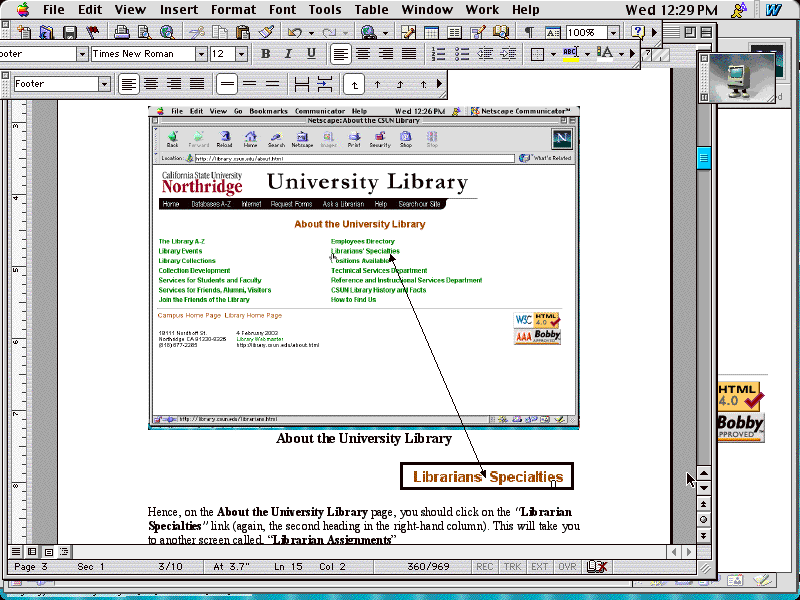
Task: Open the Insert menu
Action: pyautogui.click(x=179, y=10)
